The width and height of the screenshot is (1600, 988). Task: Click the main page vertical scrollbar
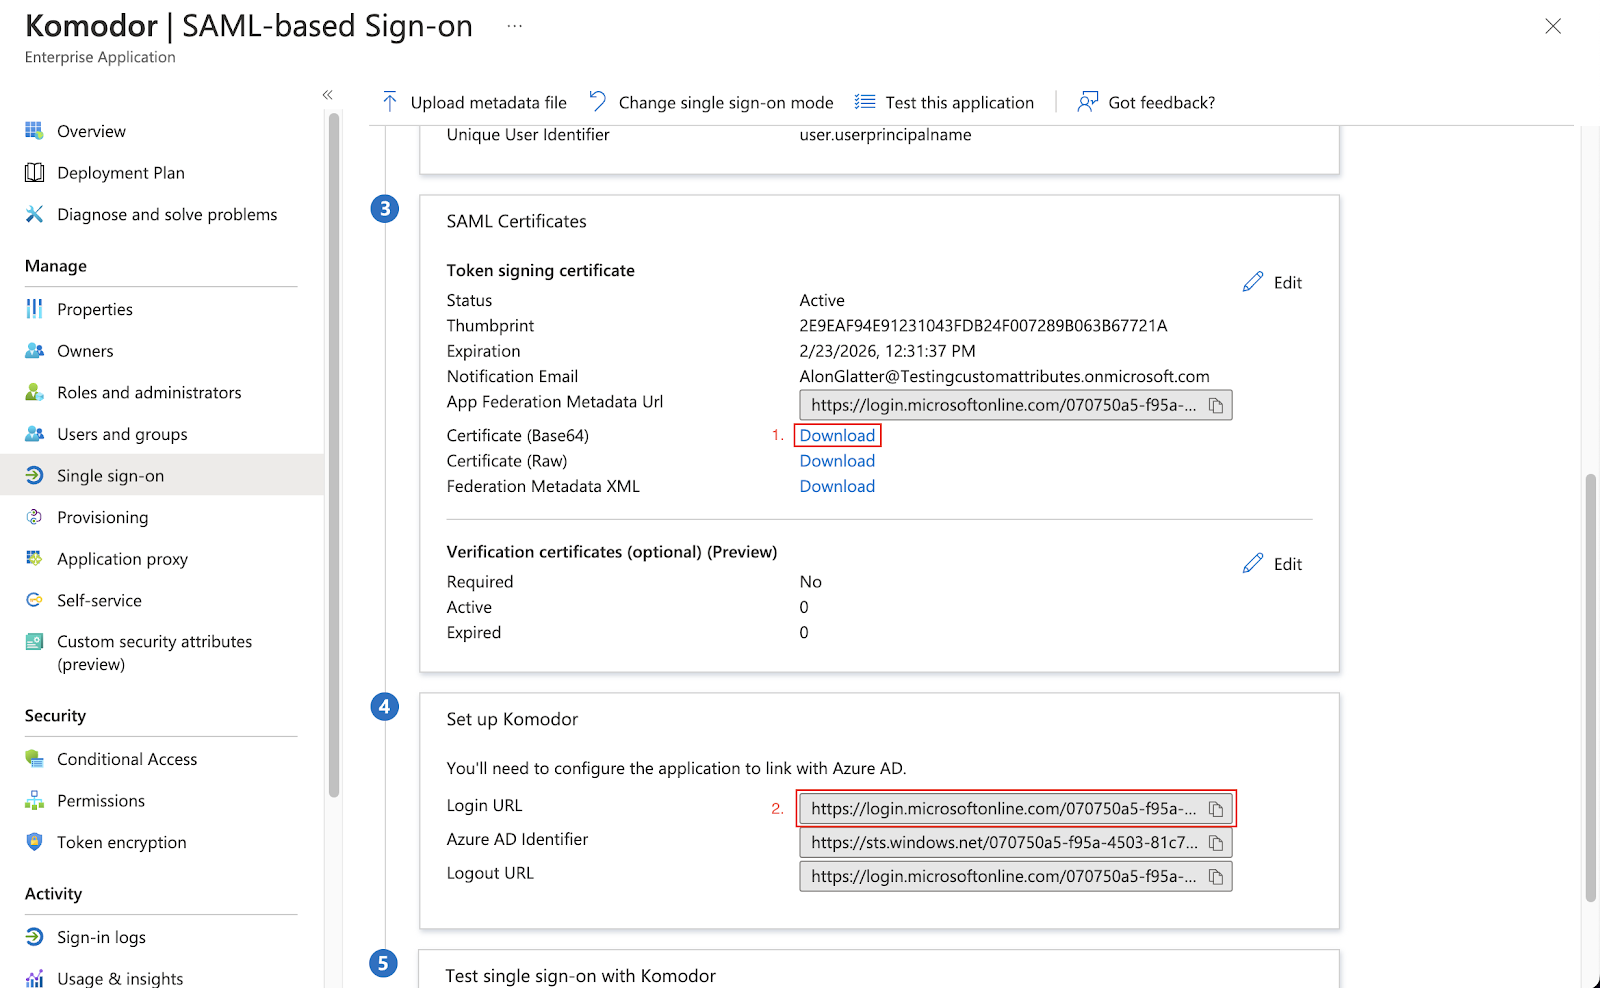[1590, 688]
